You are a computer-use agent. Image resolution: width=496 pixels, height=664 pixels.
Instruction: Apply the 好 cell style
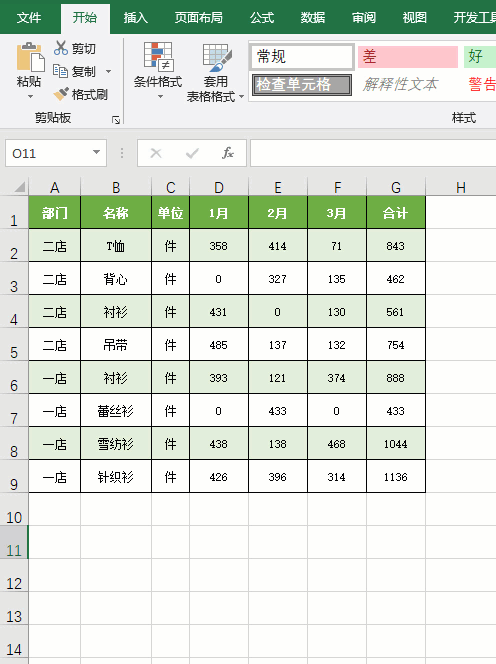point(480,57)
